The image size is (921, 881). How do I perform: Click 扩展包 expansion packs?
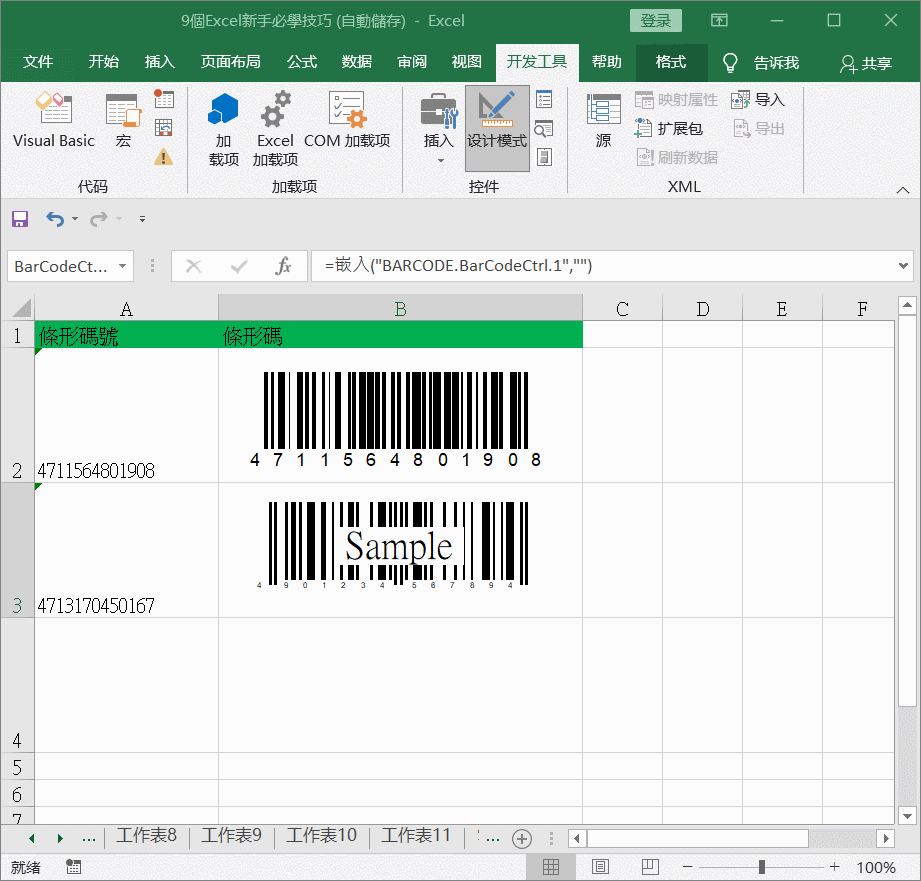coord(668,128)
